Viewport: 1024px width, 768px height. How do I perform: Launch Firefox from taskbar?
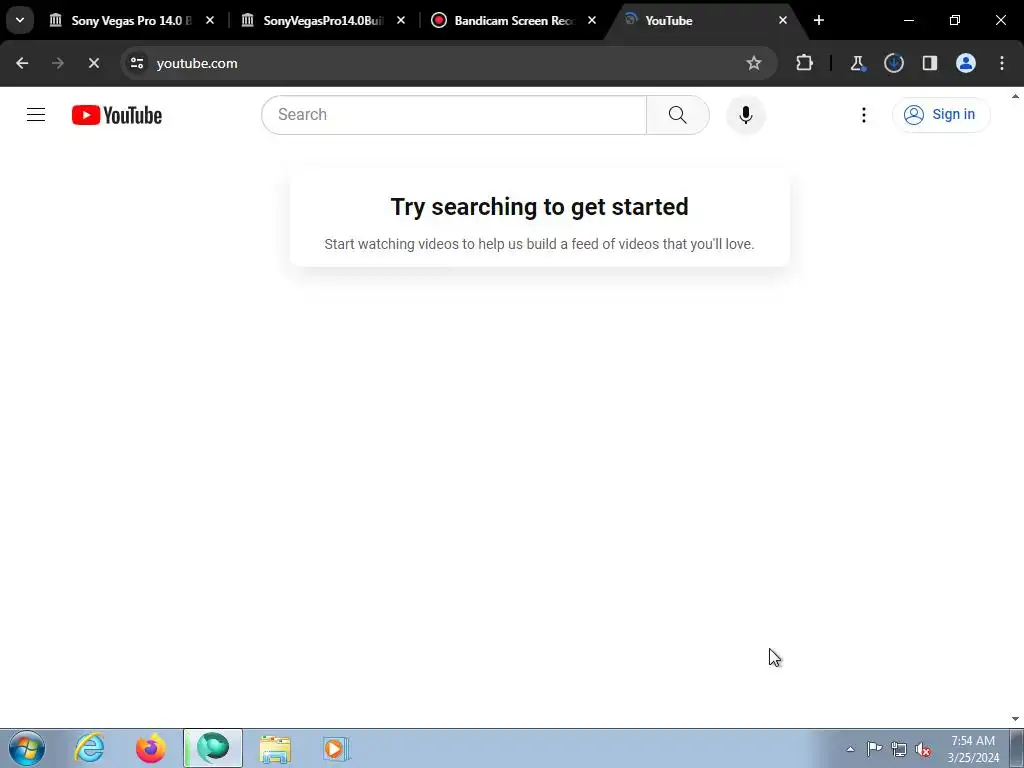[x=151, y=748]
